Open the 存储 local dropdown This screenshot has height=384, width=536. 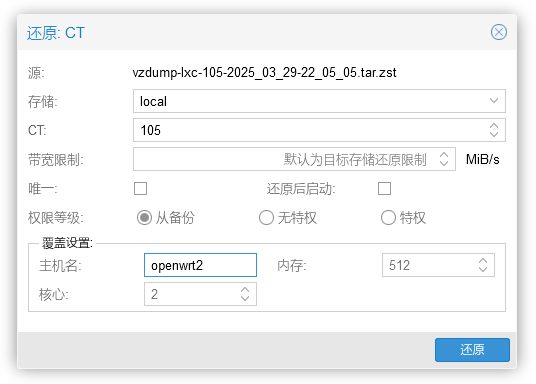click(x=494, y=101)
